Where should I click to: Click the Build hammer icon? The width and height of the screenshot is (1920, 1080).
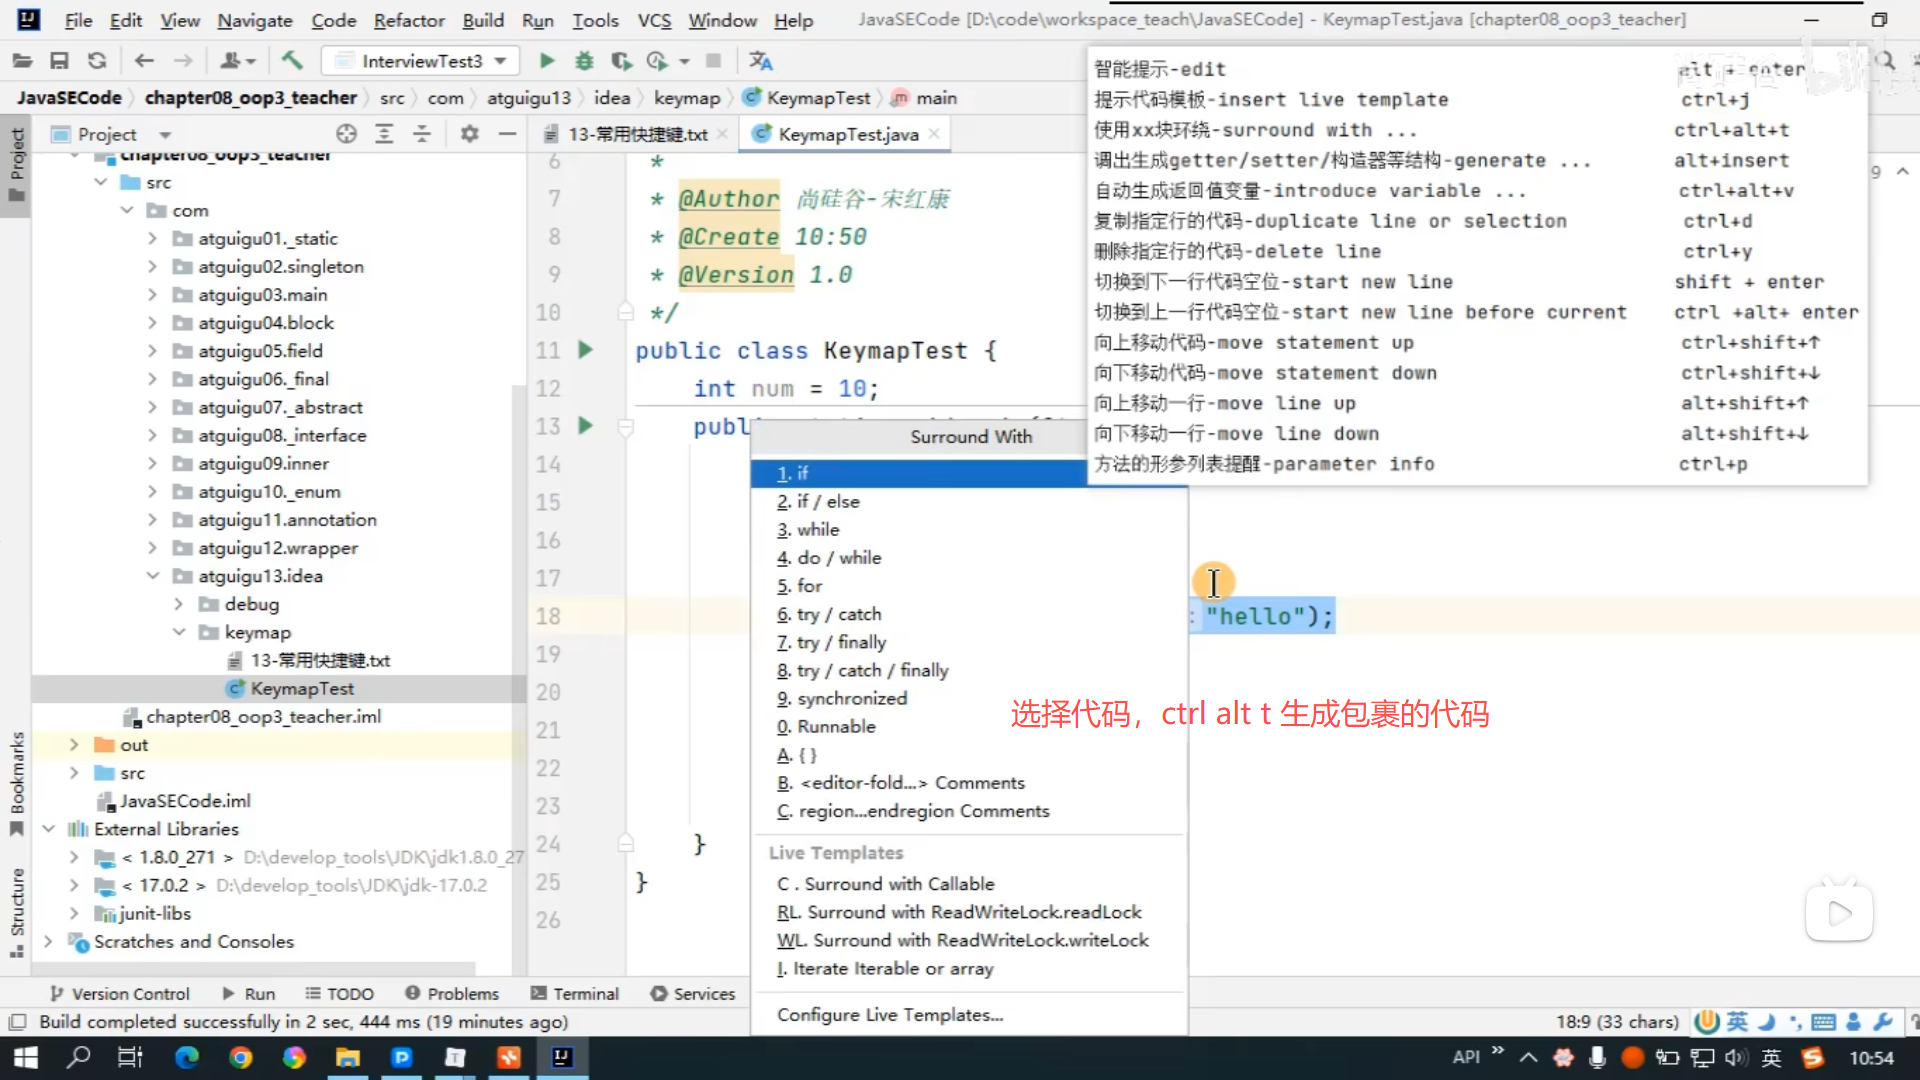tap(292, 61)
